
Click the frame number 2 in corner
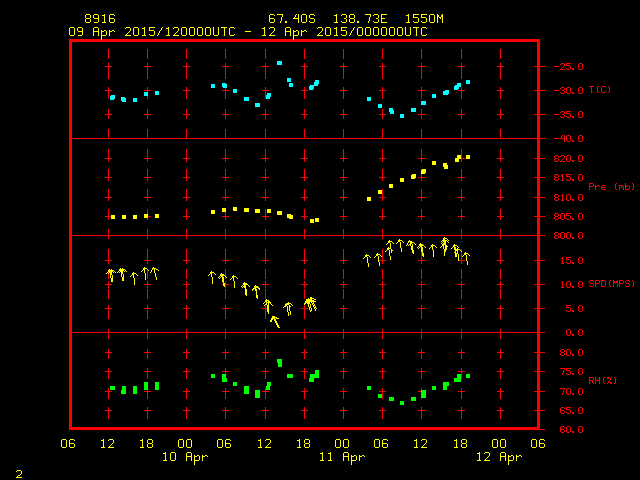18,471
